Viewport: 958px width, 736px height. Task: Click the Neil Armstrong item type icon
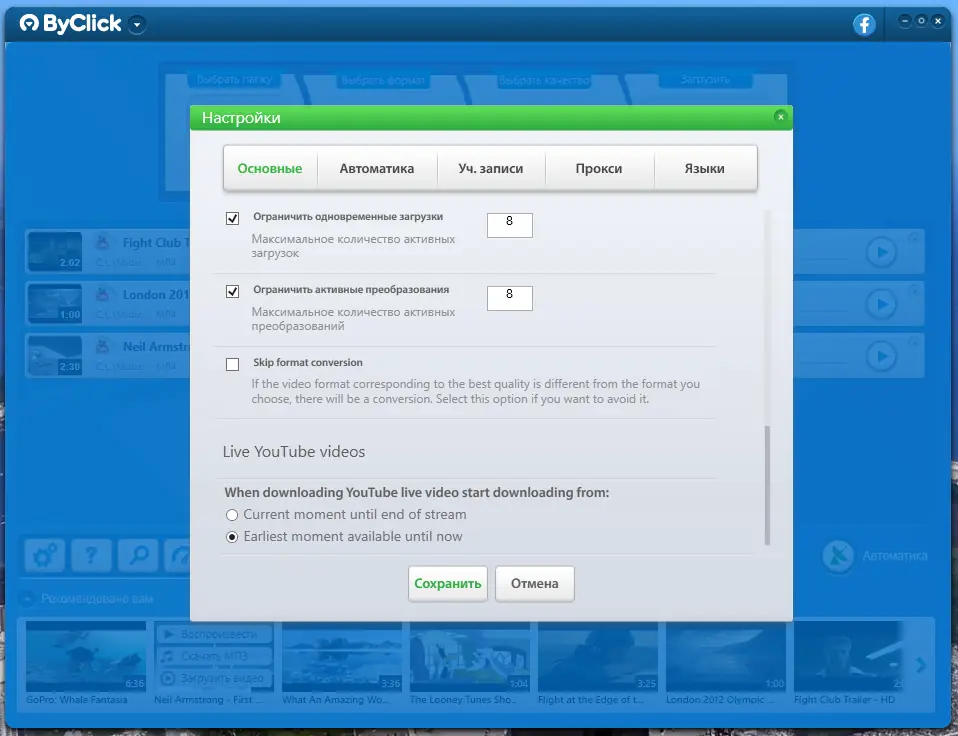(102, 346)
